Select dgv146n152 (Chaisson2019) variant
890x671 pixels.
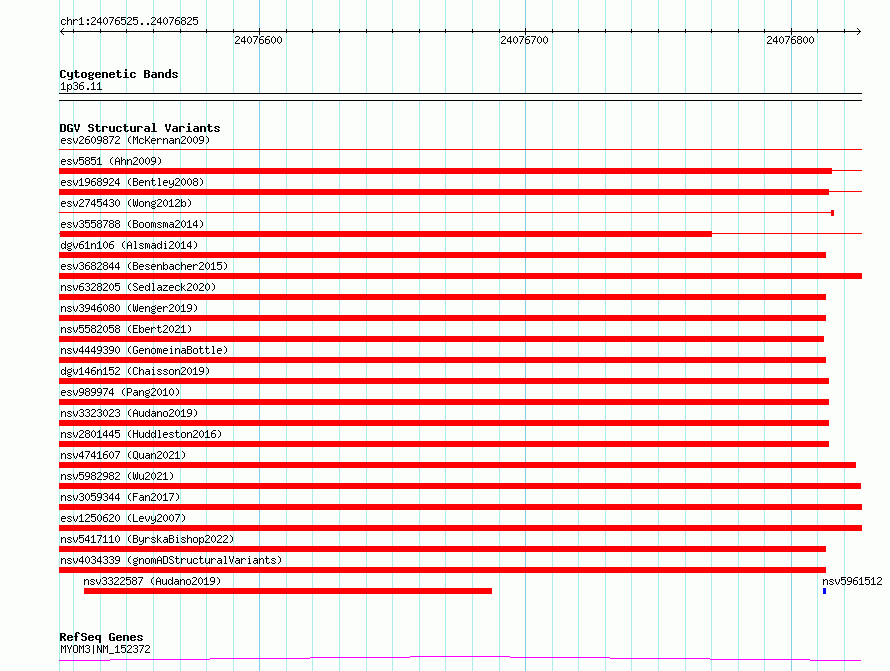pos(135,371)
